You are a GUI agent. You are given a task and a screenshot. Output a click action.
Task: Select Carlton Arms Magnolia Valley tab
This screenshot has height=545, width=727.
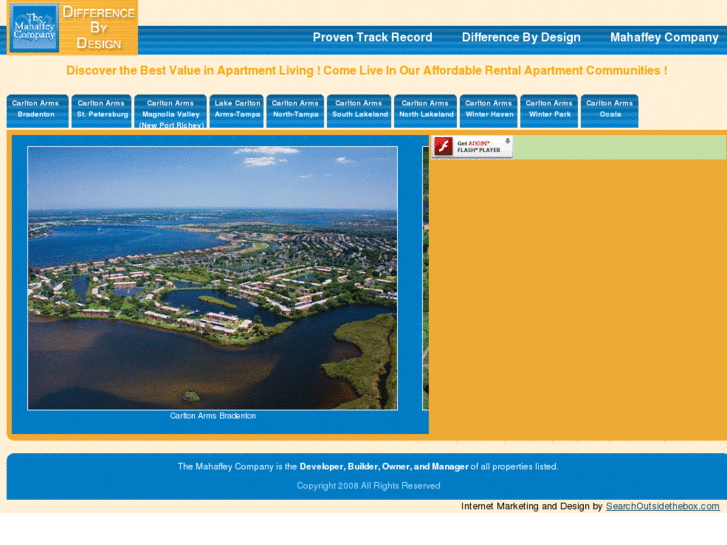point(171,111)
